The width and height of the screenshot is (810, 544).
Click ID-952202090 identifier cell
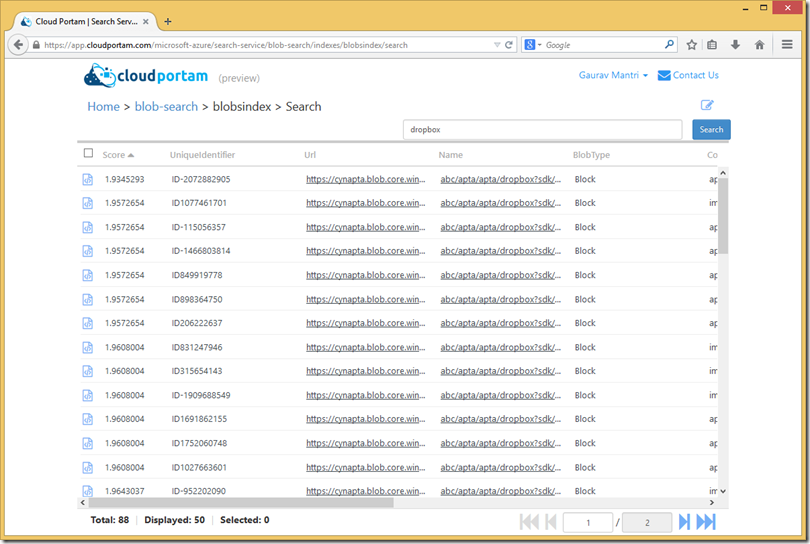pos(198,491)
